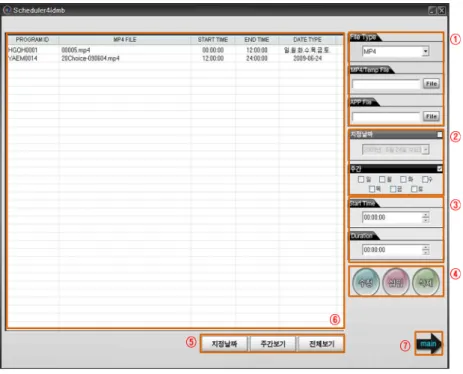
Task: Check the 금 (Friday) checkbox
Action: pyautogui.click(x=393, y=189)
